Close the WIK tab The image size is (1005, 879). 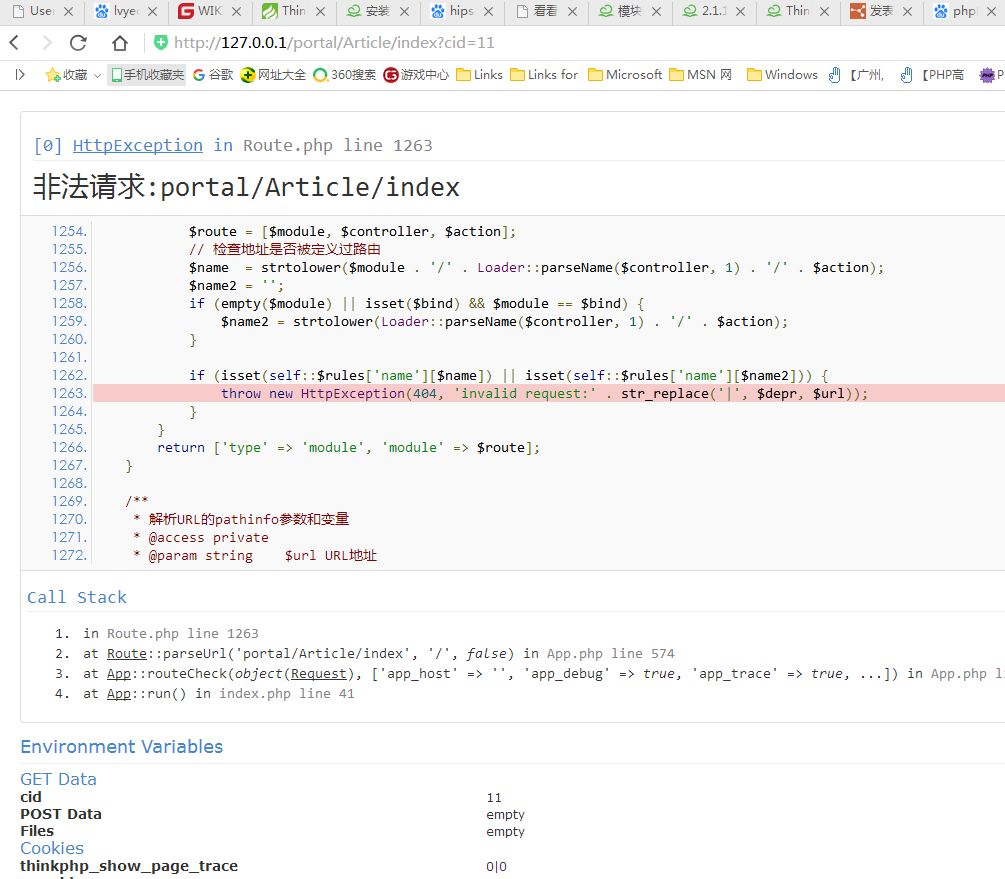tap(237, 11)
